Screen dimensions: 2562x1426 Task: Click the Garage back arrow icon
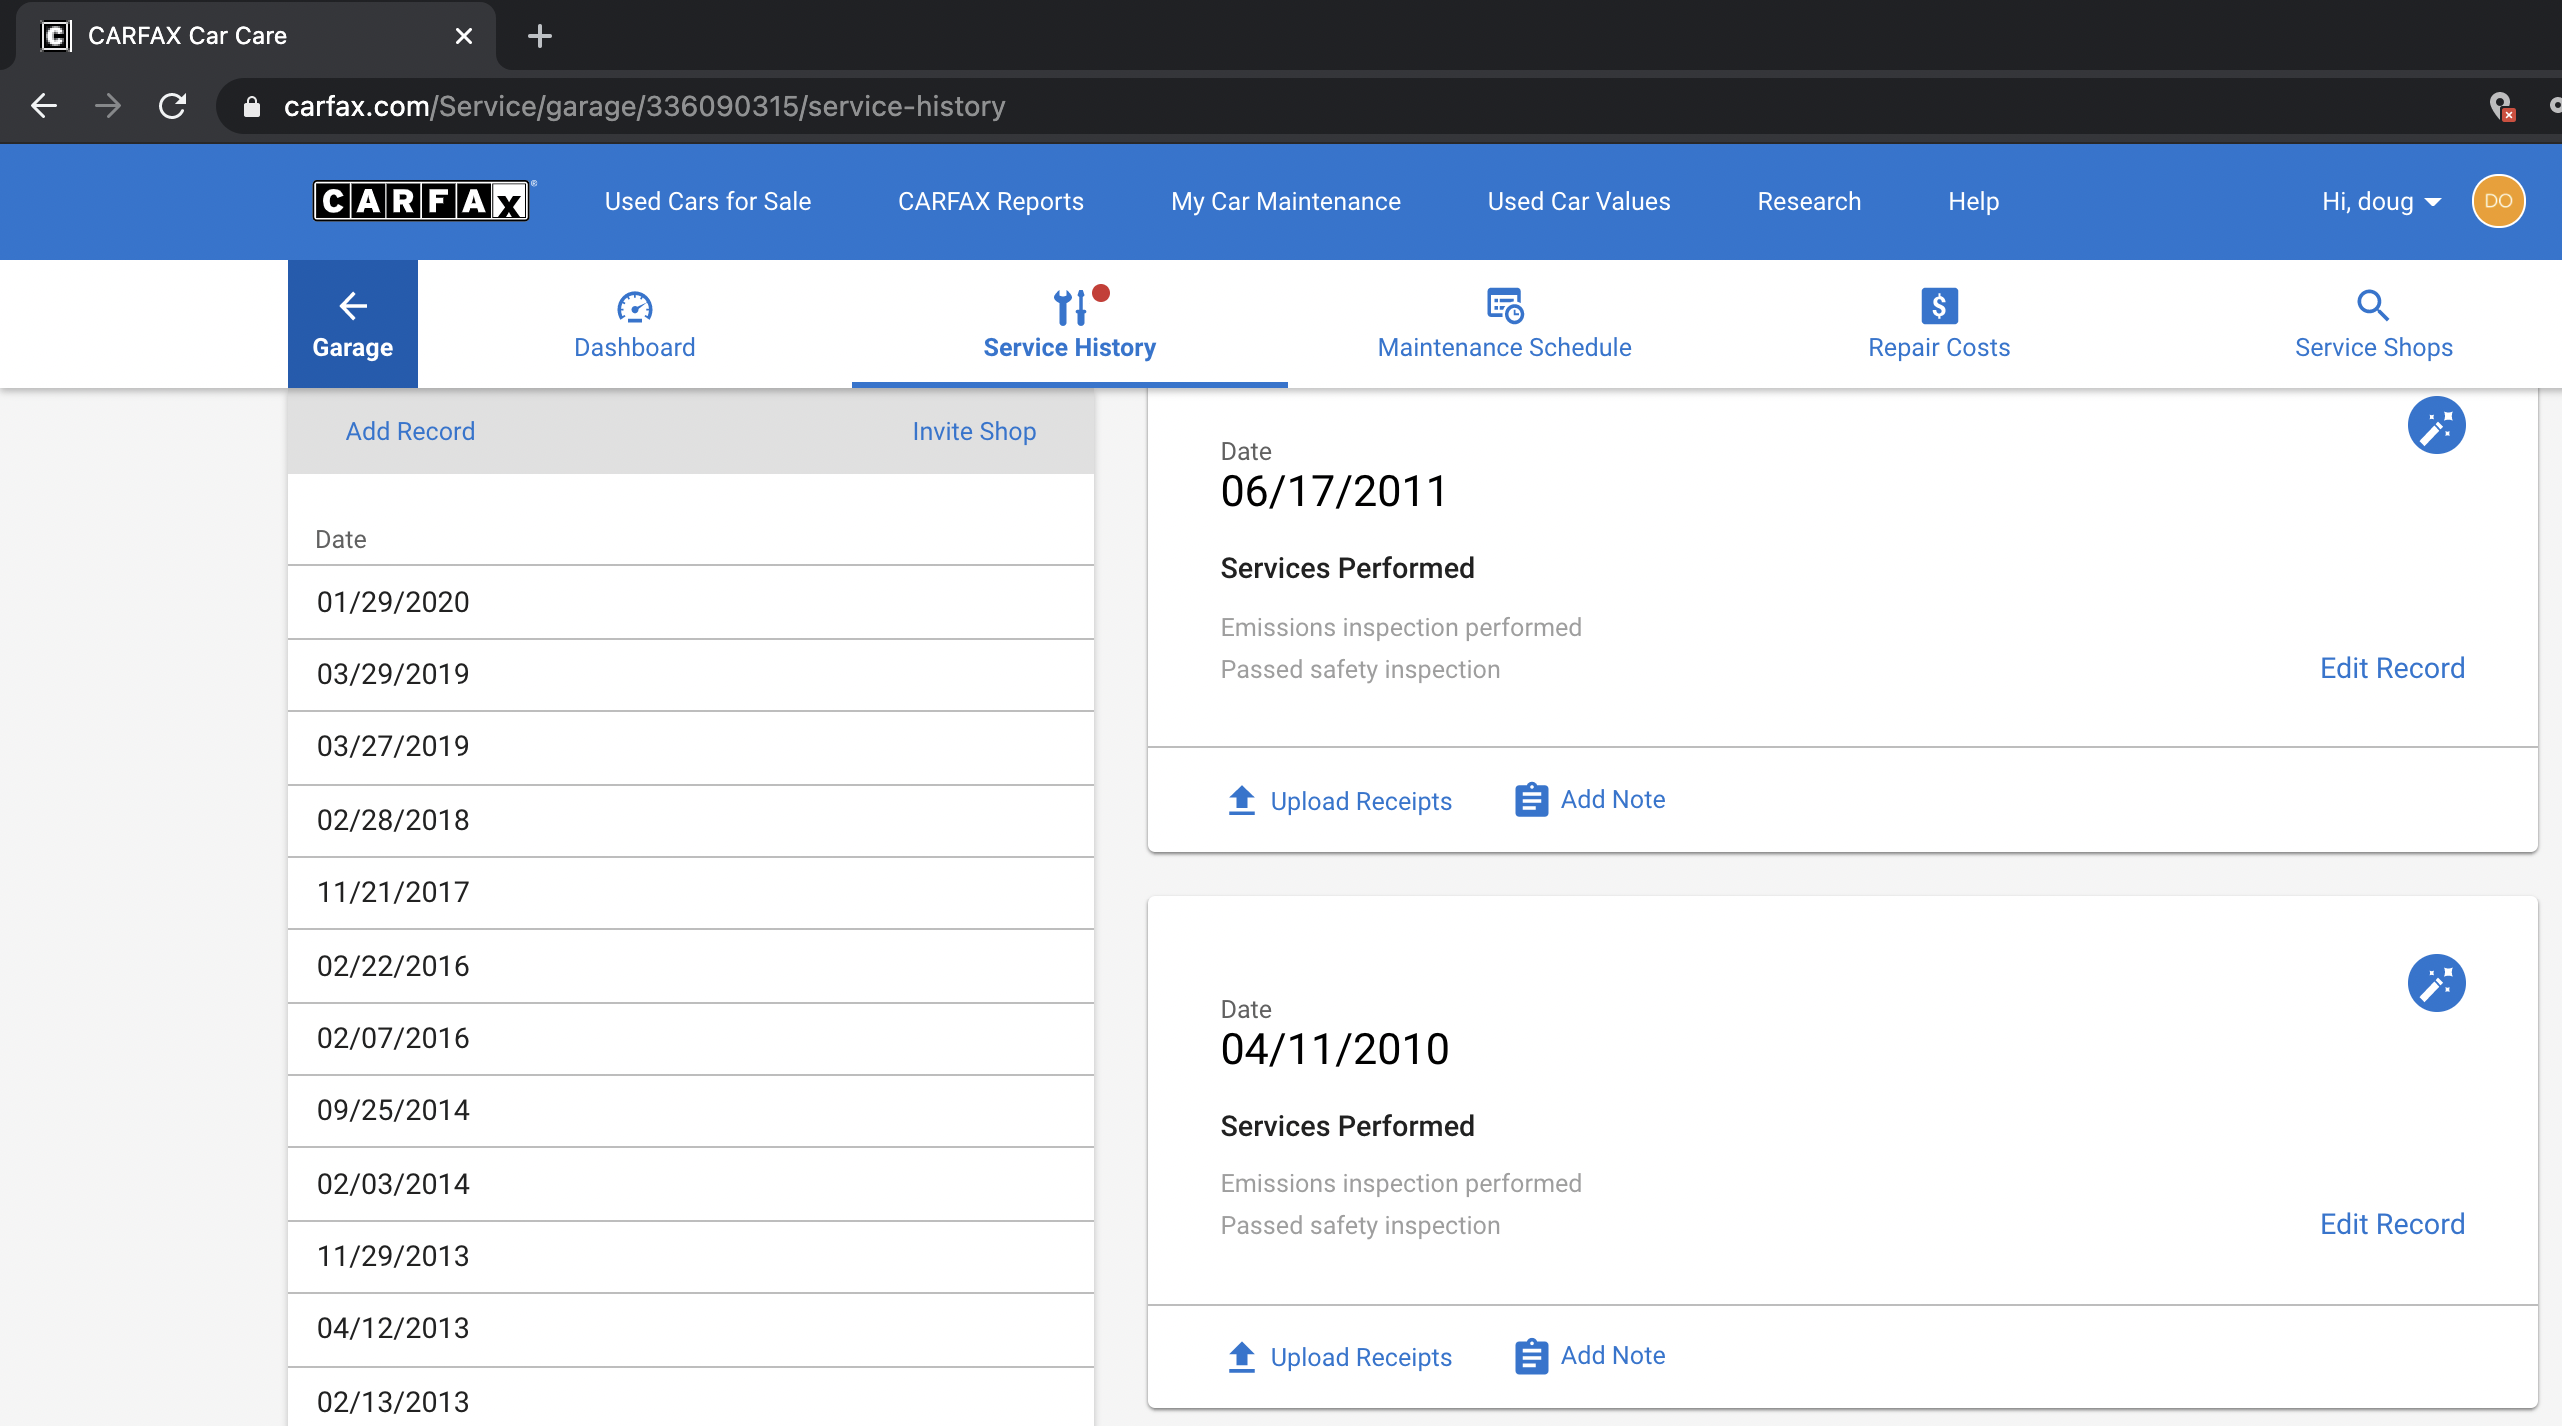(x=353, y=306)
